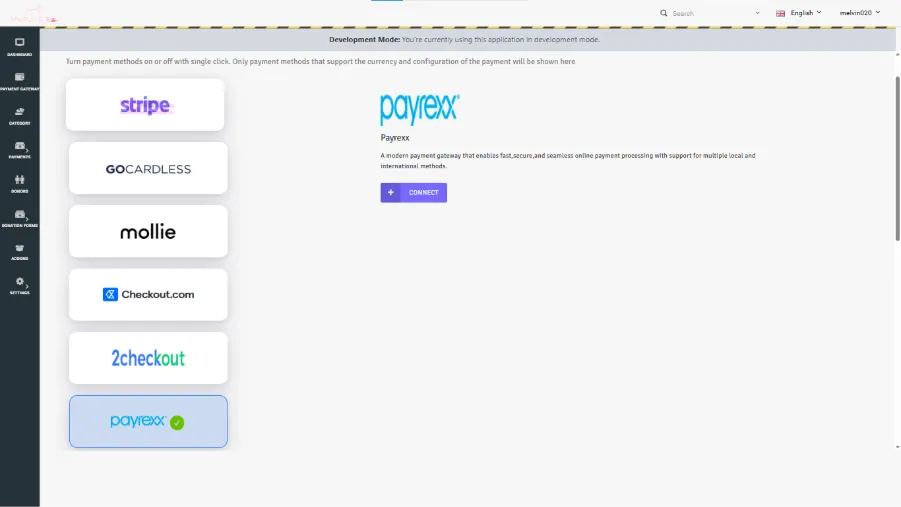The height and width of the screenshot is (507, 901).
Task: Click the scrollbar up arrow
Action: tap(898, 55)
